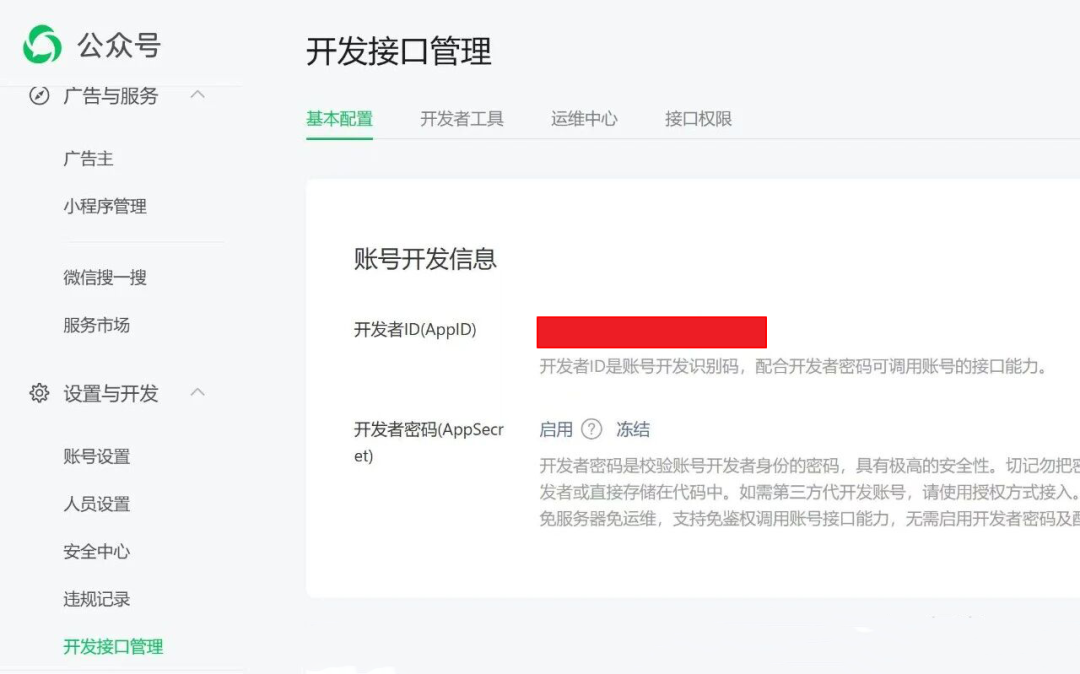Click 启用 to enable AppSecret
Image resolution: width=1080 pixels, height=674 pixels.
(x=554, y=429)
